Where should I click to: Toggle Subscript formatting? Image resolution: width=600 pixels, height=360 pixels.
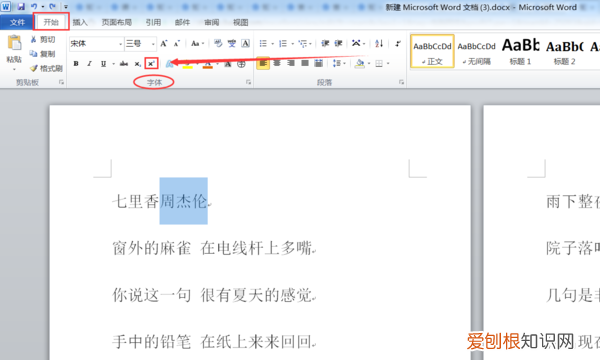138,64
